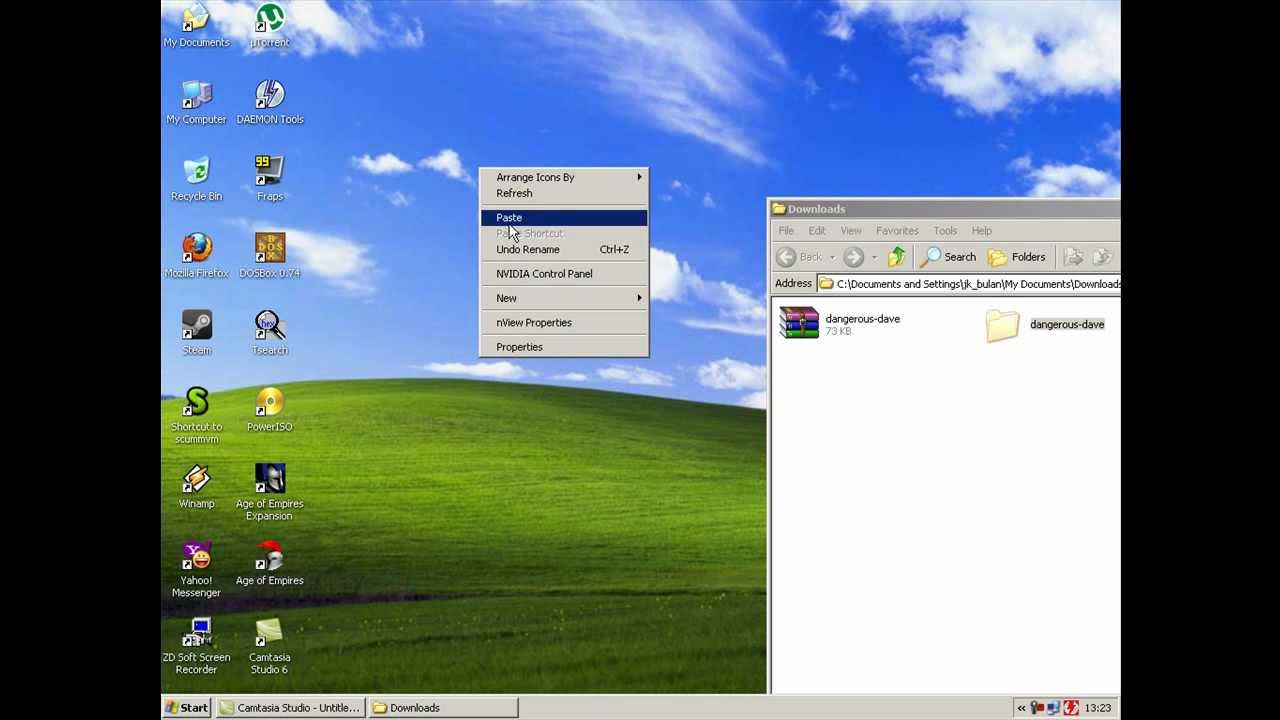Open nView Properties from context menu

pyautogui.click(x=564, y=322)
